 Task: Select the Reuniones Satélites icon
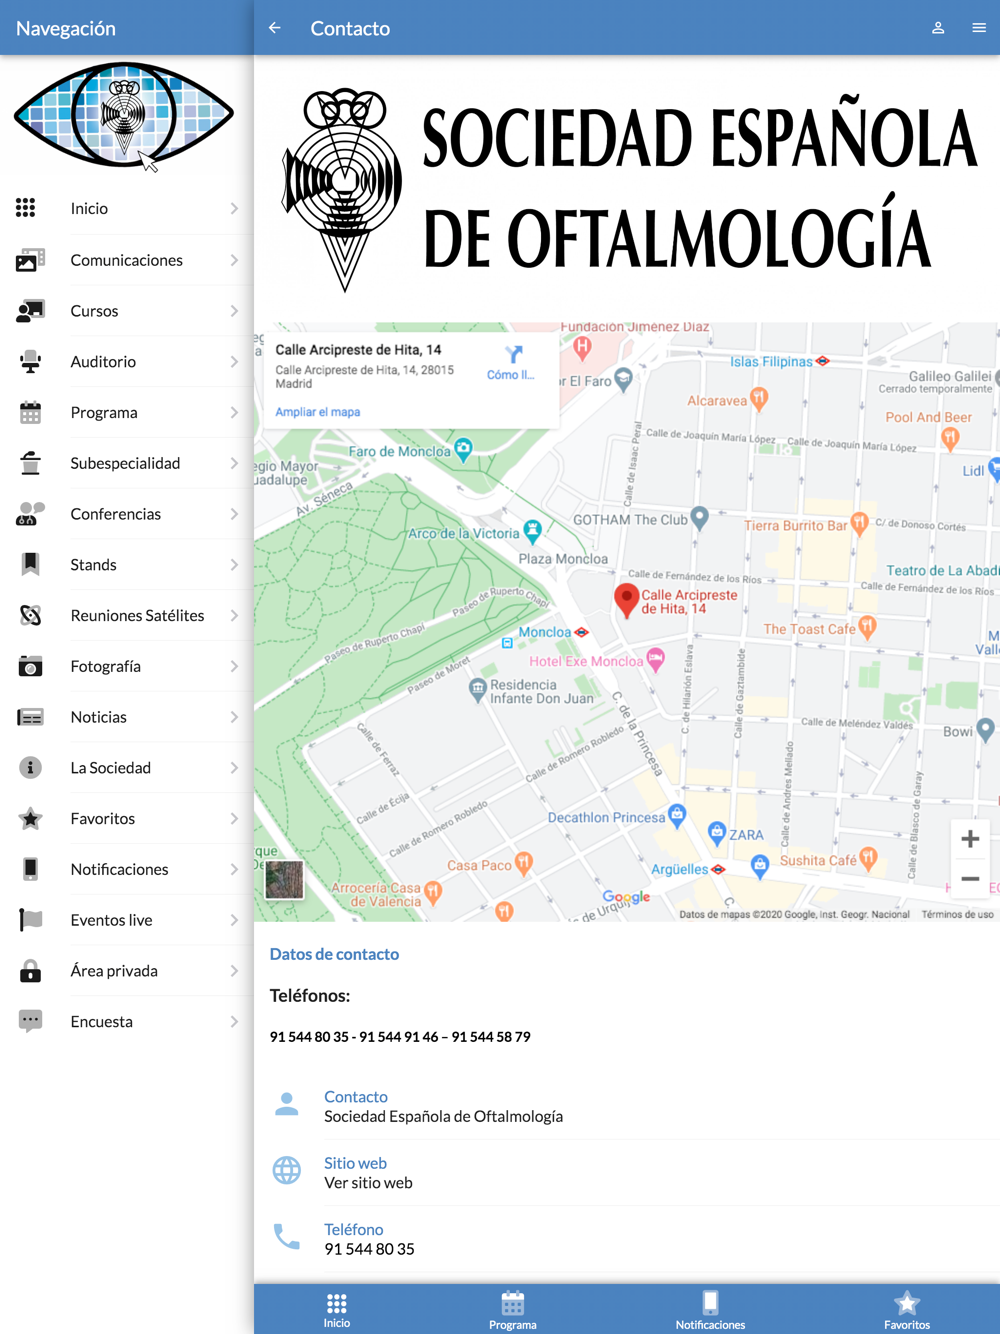30,616
